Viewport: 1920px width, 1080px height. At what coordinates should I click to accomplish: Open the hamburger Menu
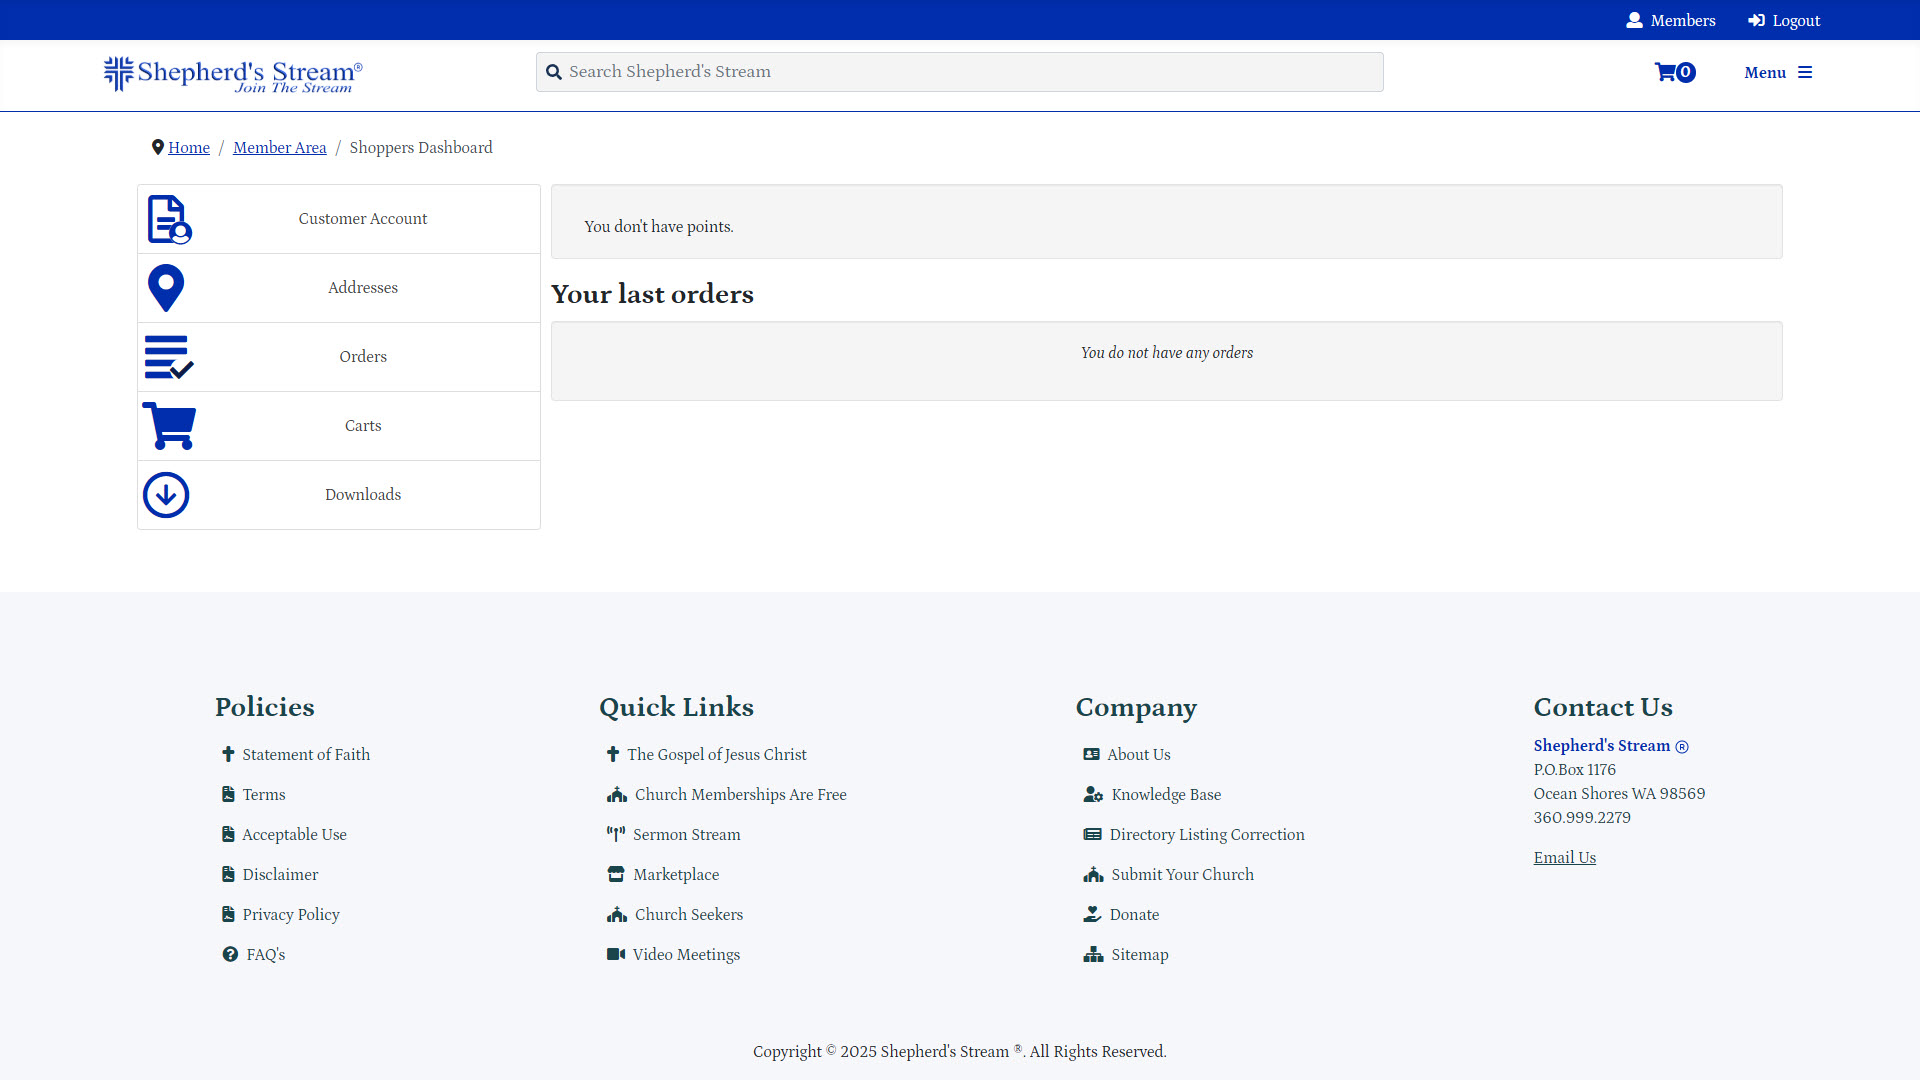(x=1778, y=72)
